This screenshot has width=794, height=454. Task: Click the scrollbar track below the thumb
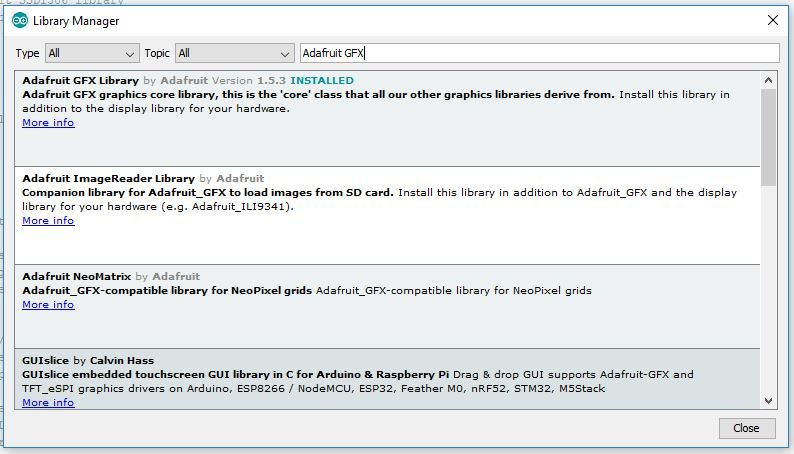[x=768, y=288]
